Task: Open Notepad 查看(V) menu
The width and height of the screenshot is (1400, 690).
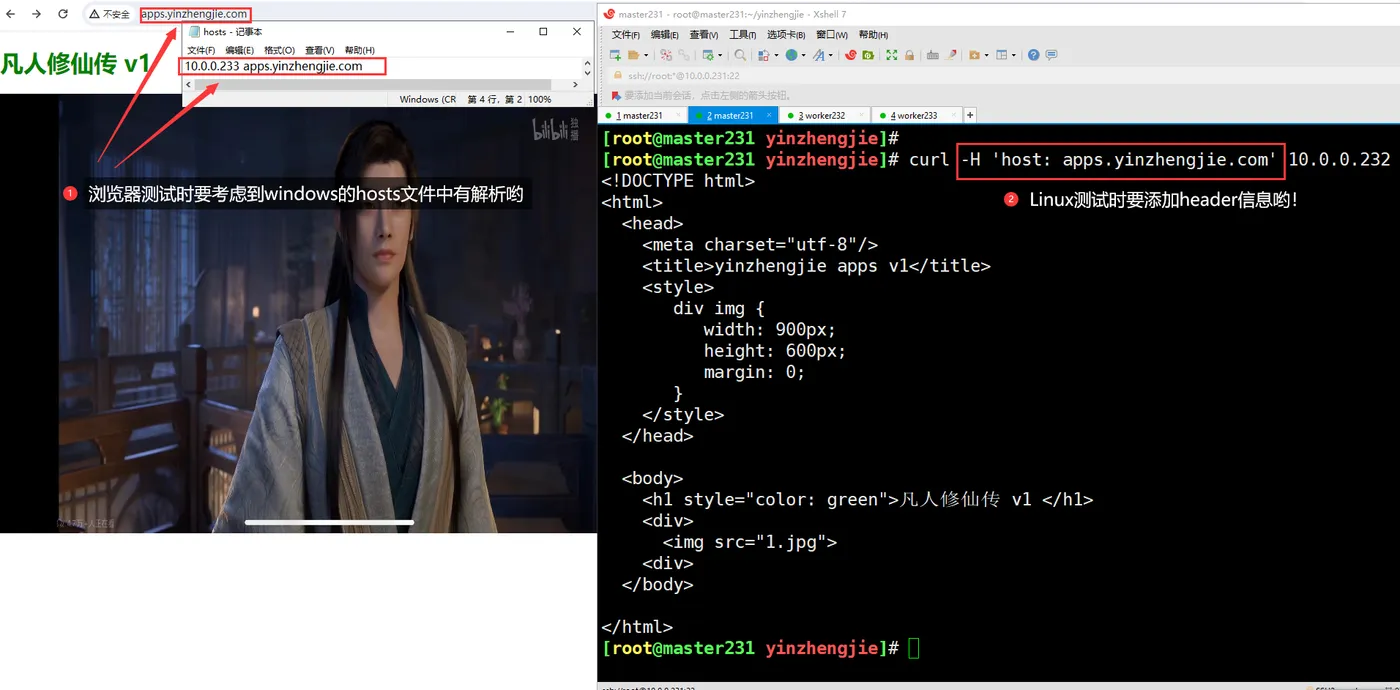Action: coord(320,50)
